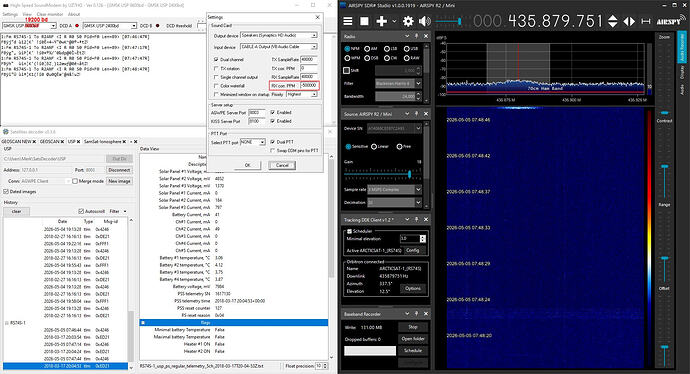Viewport: 690px width, 374px height.
Task: Stop the SDR radio with the stop icon
Action: [x=364, y=21]
